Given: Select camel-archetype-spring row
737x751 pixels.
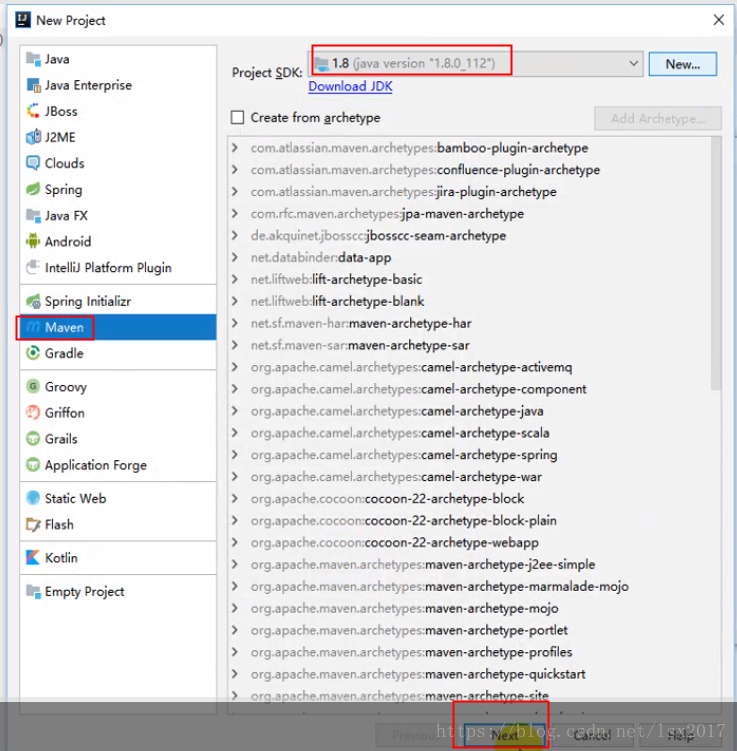Looking at the screenshot, I should point(470,455).
